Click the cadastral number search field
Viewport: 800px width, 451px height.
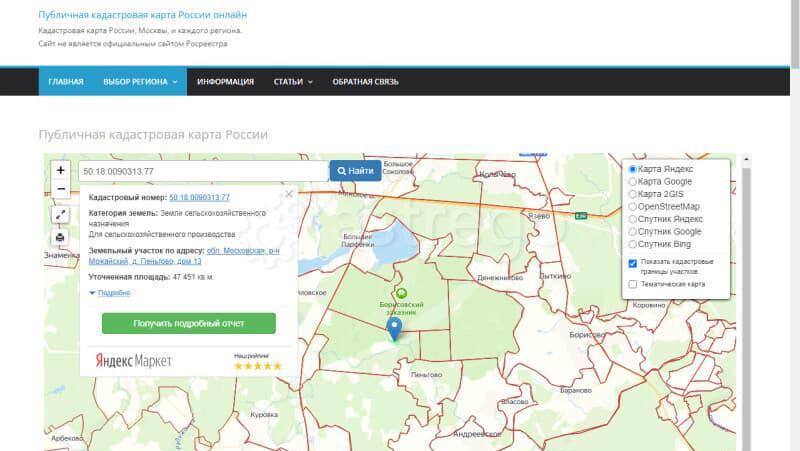(202, 171)
